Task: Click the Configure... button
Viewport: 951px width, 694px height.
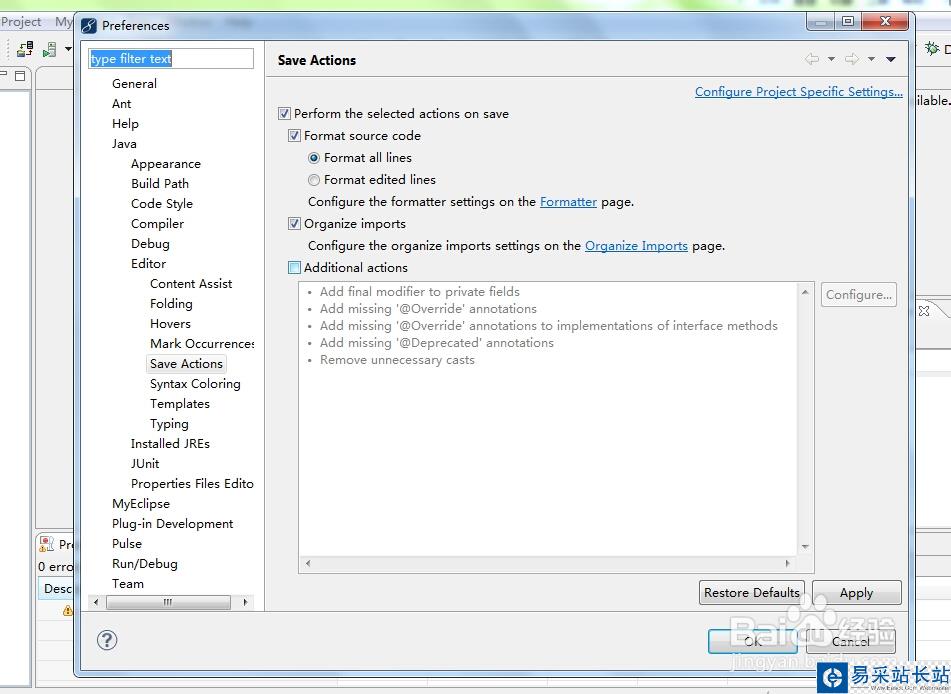Action: pos(859,295)
